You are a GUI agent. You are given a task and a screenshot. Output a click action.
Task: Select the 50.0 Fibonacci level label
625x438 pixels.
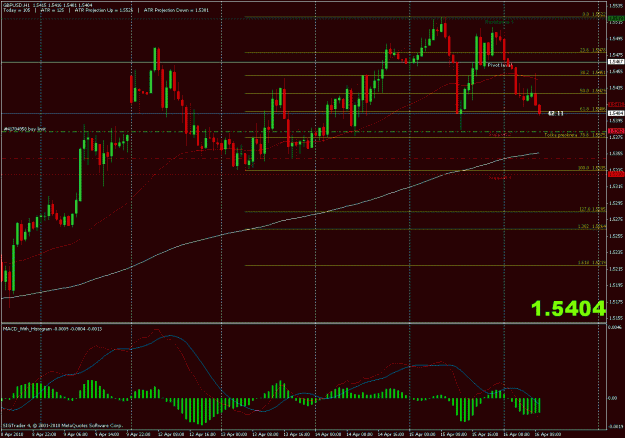click(592, 91)
